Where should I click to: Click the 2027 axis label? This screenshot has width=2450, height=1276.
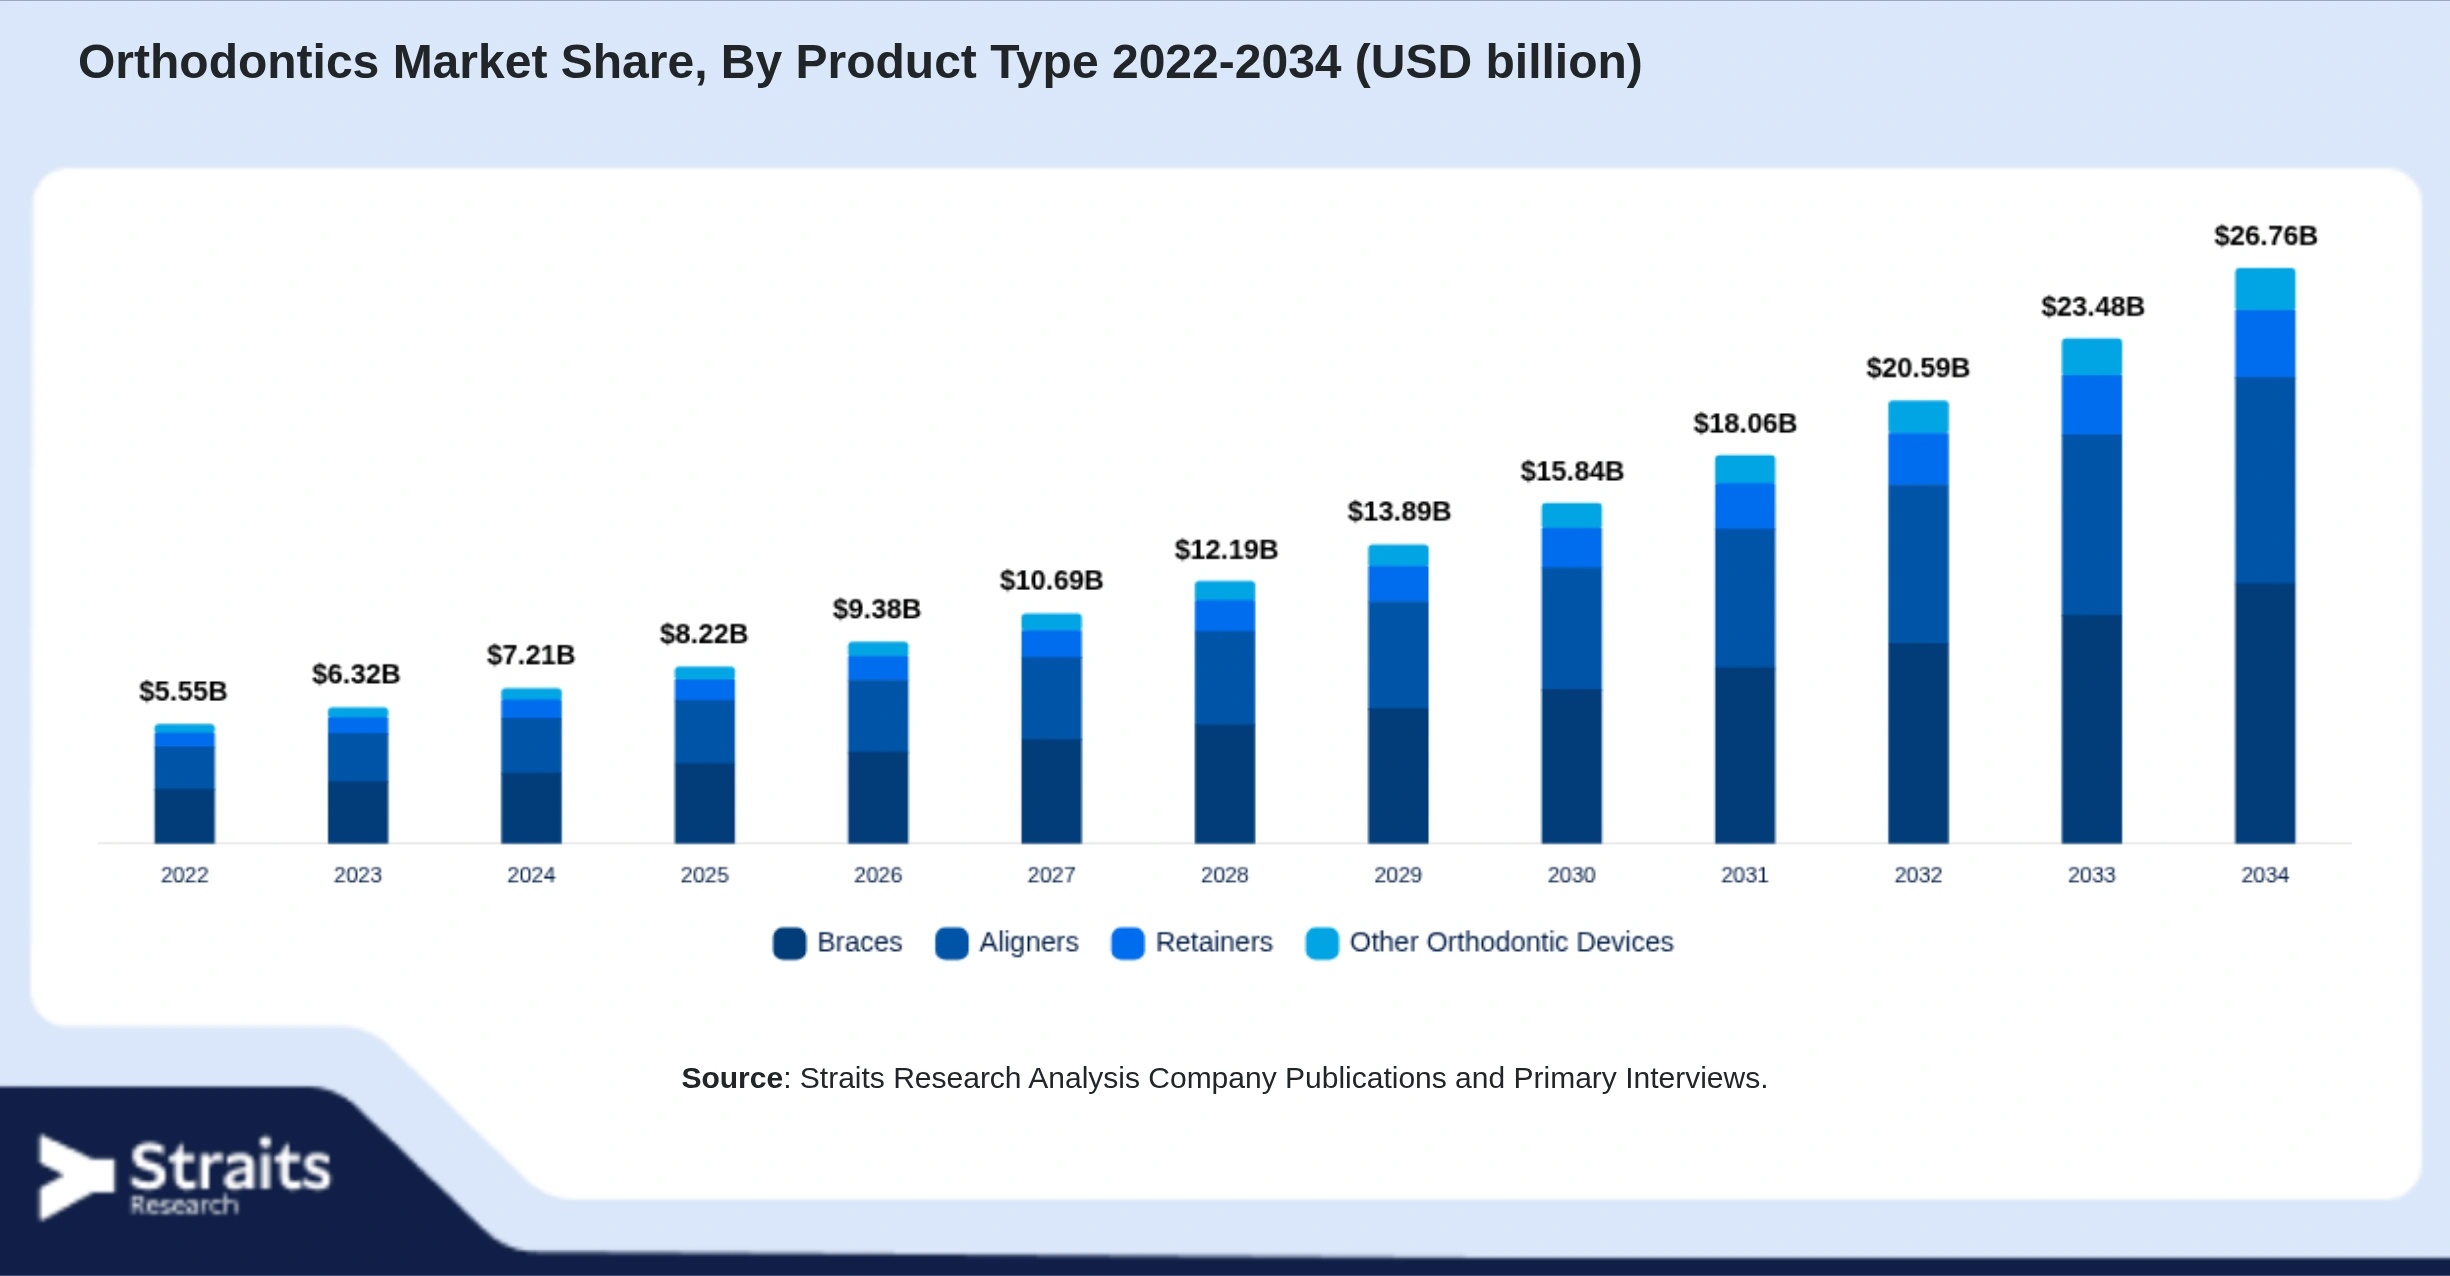coord(1052,875)
